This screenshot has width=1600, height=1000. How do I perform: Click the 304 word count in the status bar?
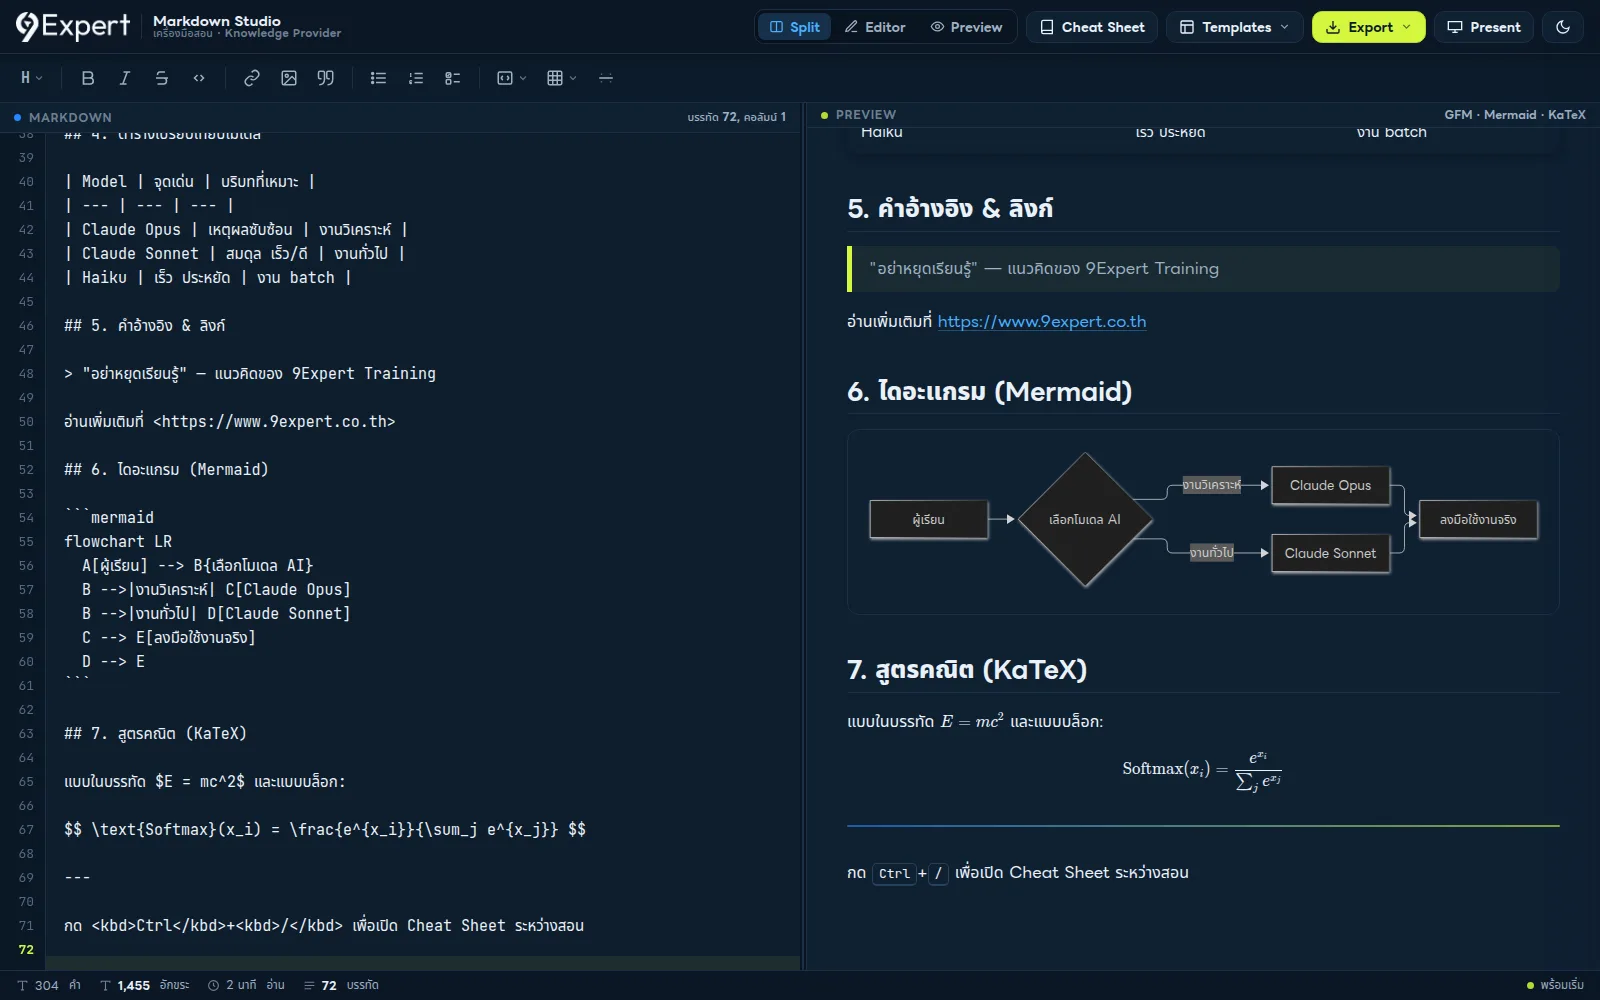(48, 985)
